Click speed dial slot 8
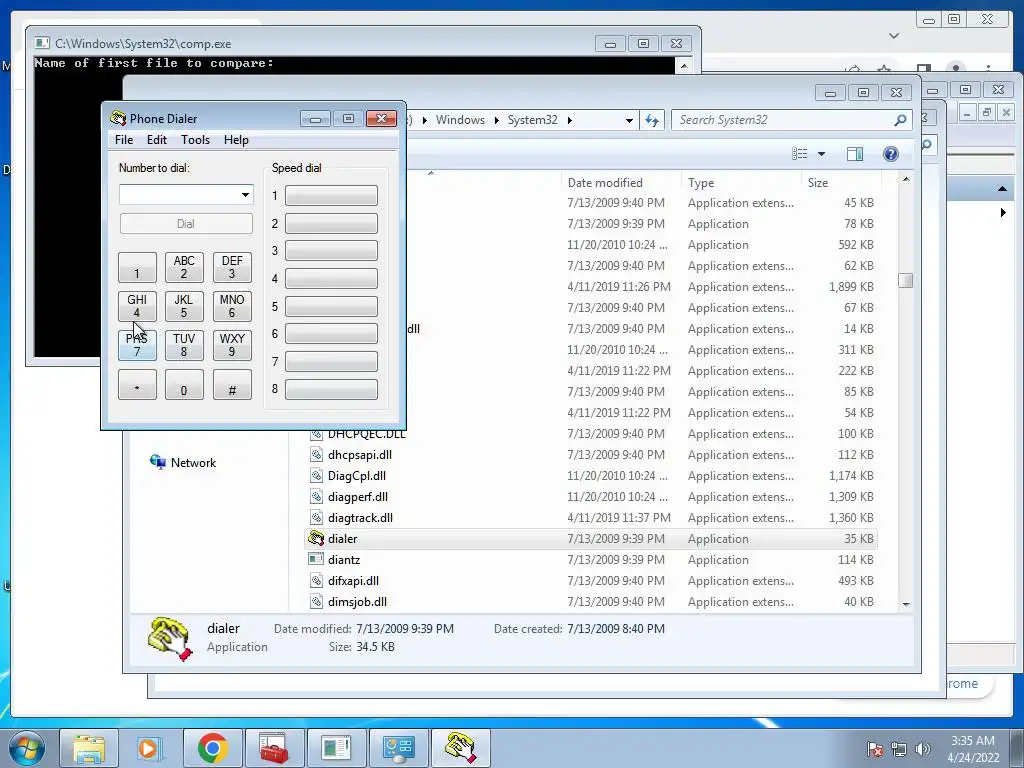Screen dimensions: 1024x768 pyautogui.click(x=331, y=389)
